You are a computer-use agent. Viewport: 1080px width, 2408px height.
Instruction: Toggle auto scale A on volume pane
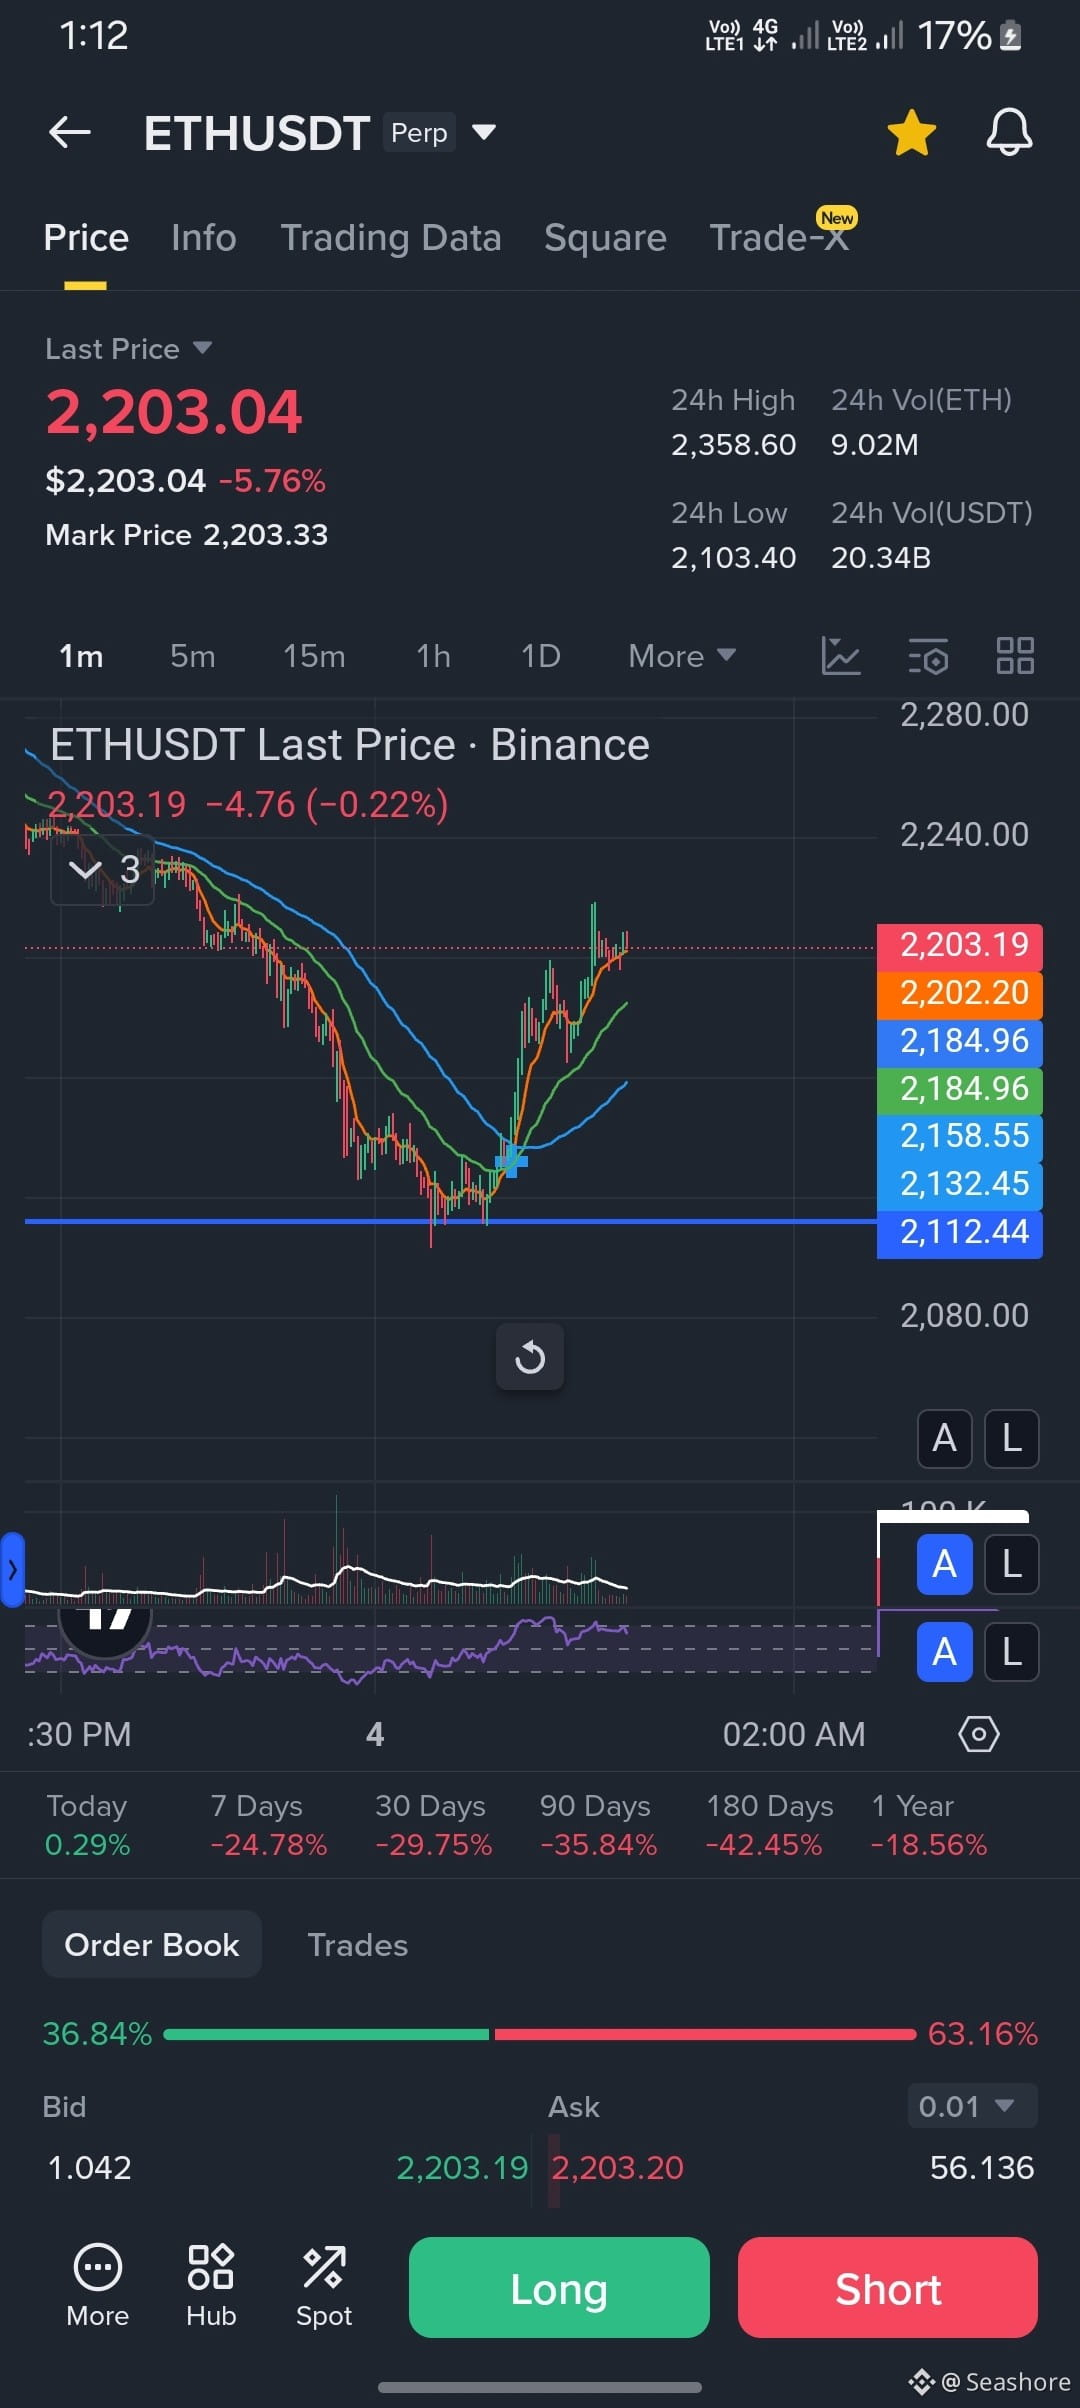tap(944, 1564)
